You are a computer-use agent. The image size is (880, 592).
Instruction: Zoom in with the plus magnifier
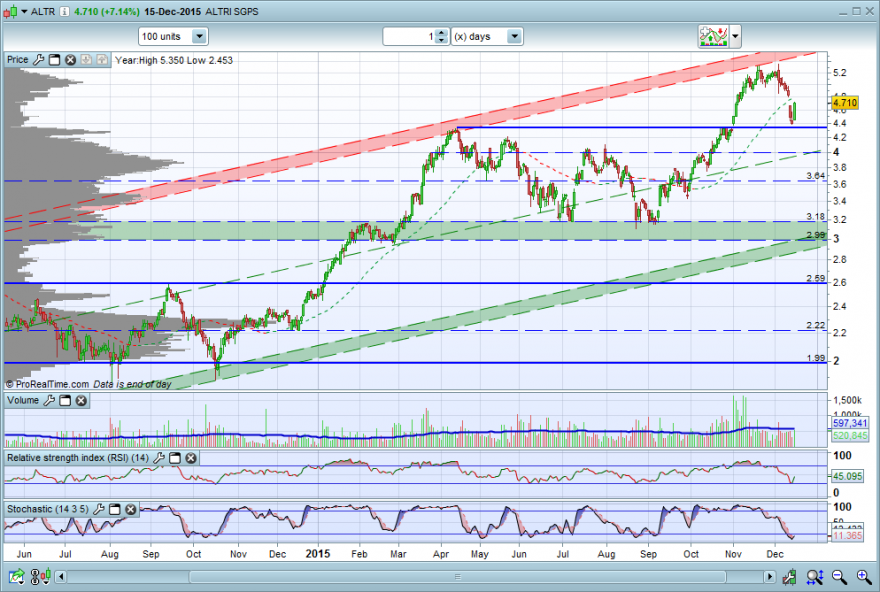click(x=864, y=576)
